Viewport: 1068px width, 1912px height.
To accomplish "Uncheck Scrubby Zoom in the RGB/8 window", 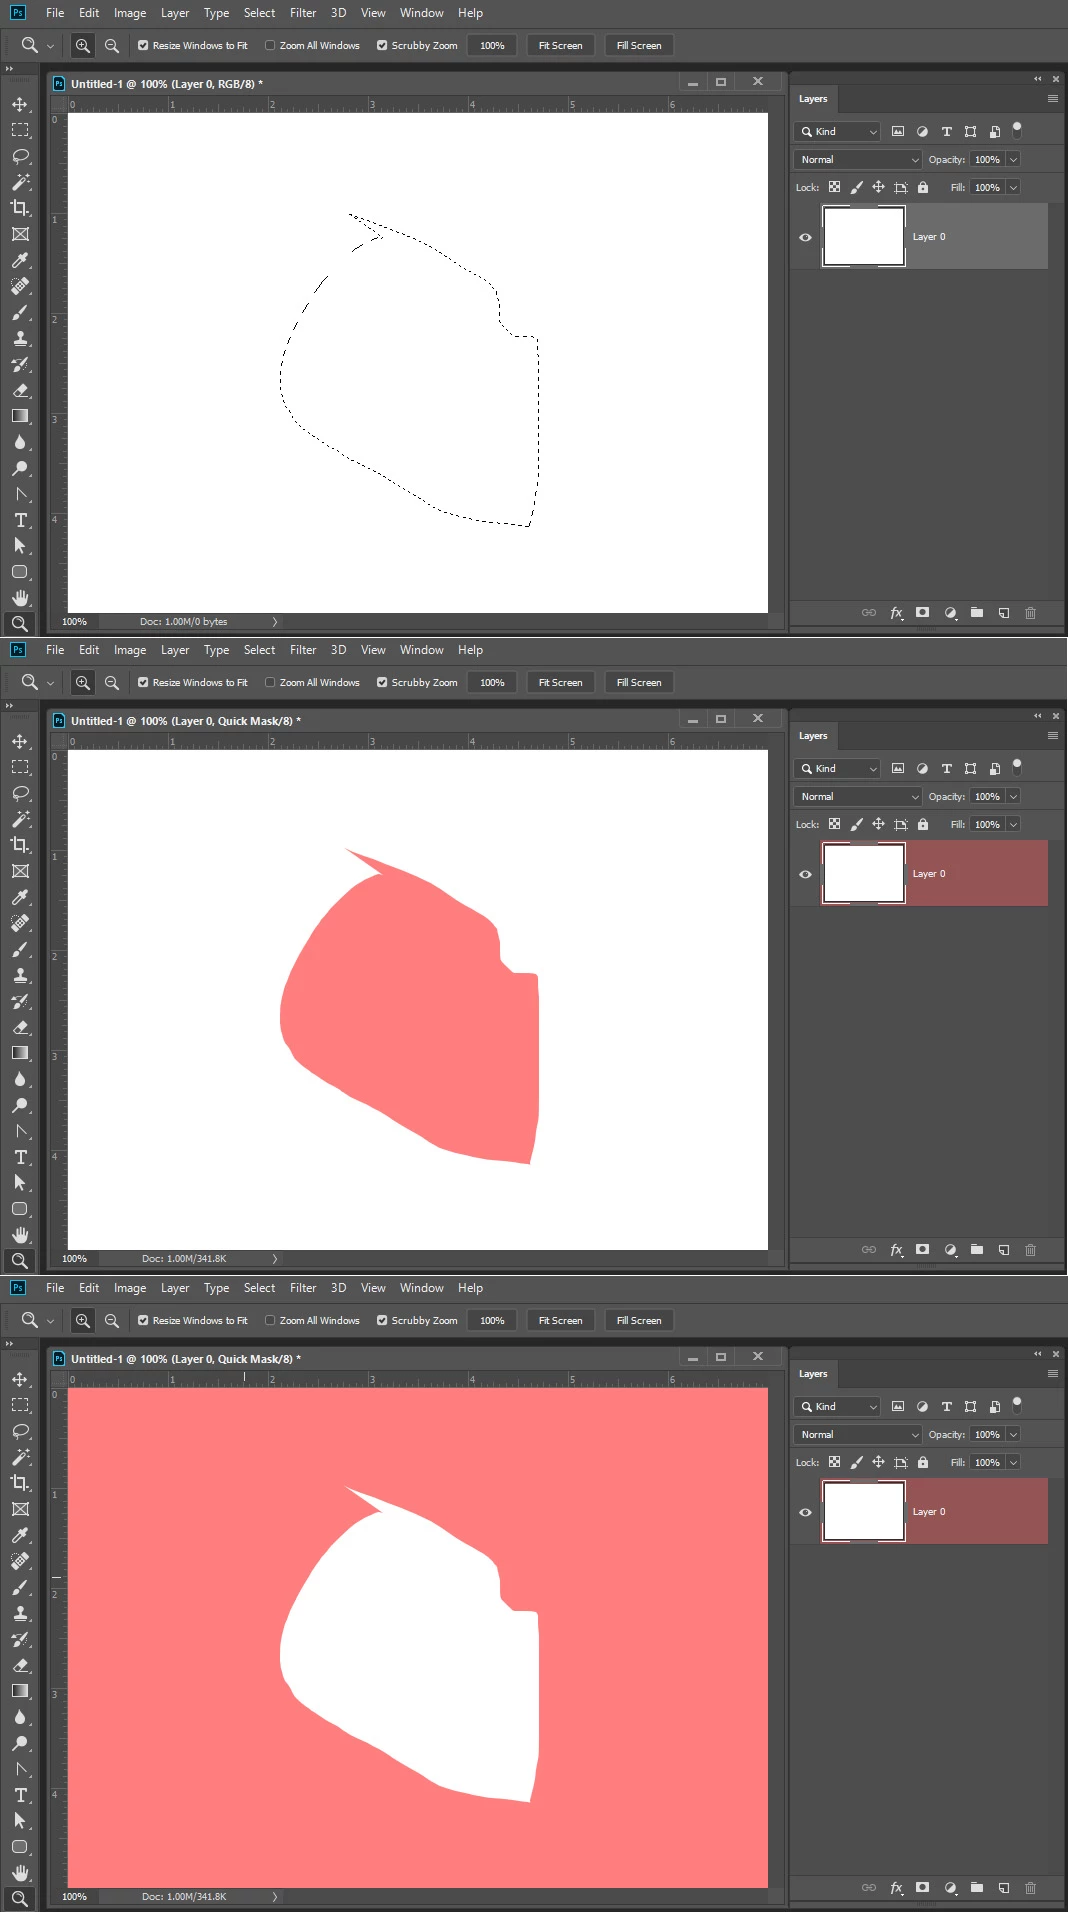I will pyautogui.click(x=382, y=45).
